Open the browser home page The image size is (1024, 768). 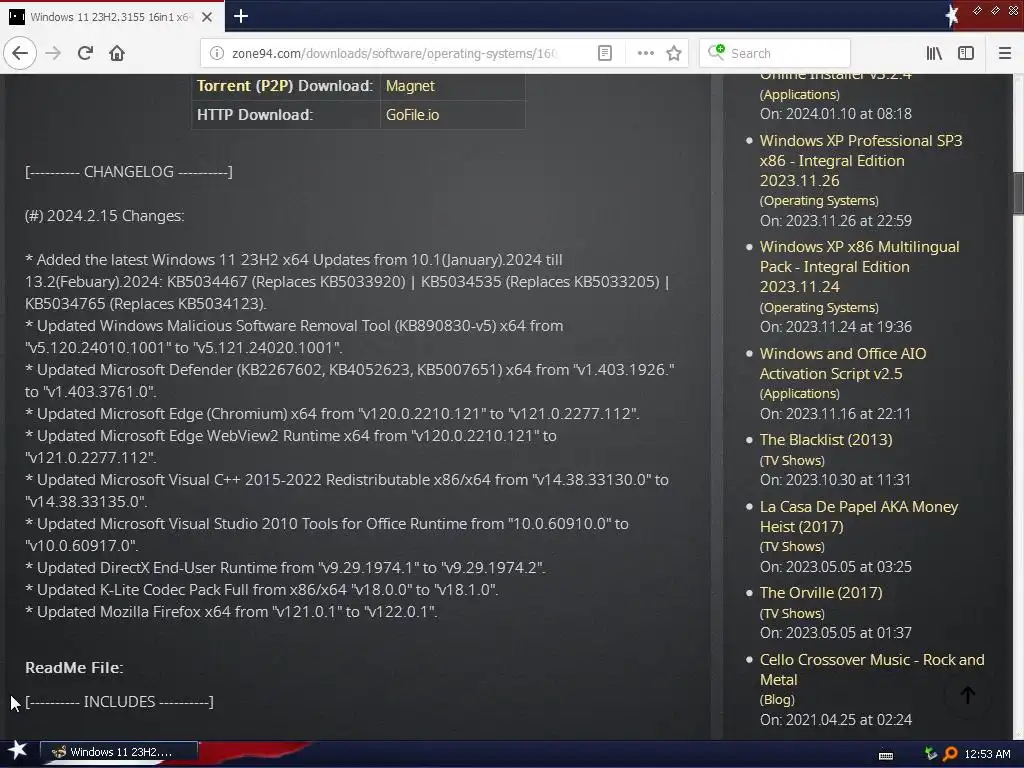[x=117, y=53]
